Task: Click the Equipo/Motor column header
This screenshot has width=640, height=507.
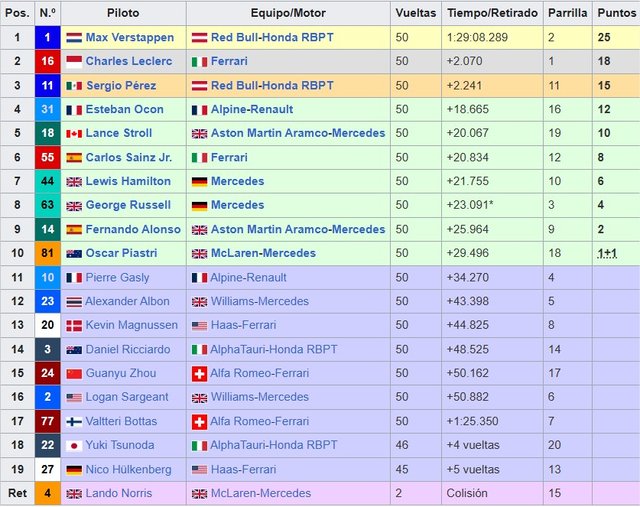Action: [x=288, y=13]
